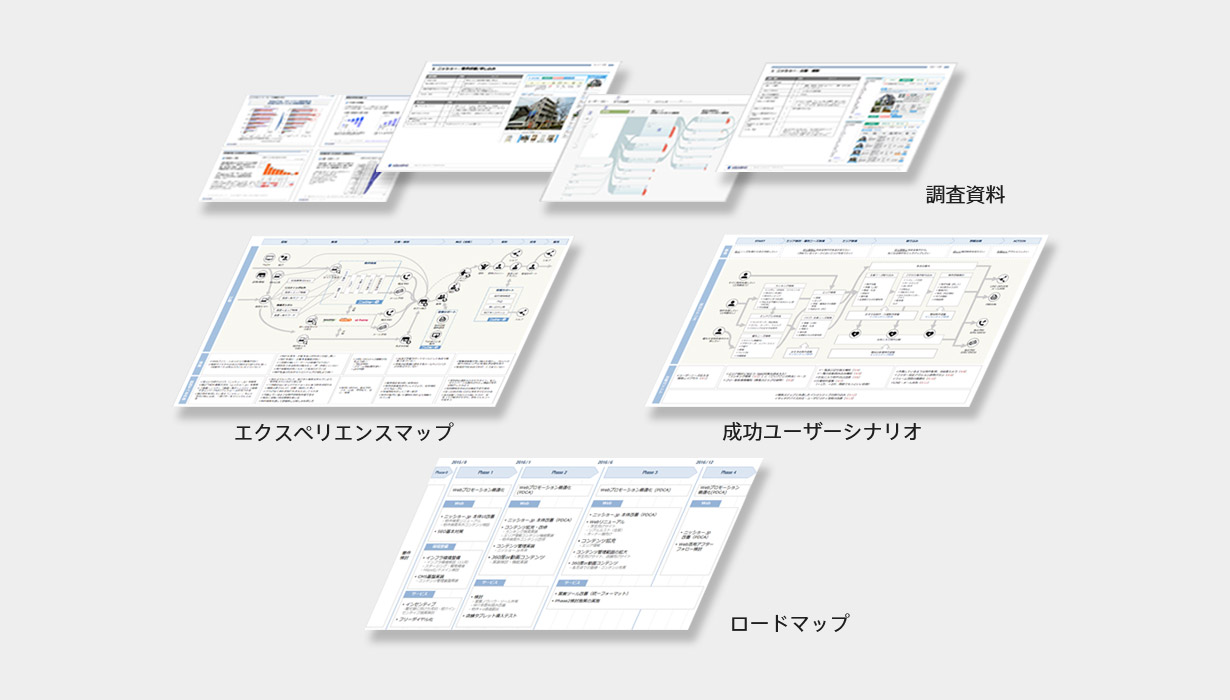Click the エクスペリエンスマップ caption
Image resolution: width=1230 pixels, height=700 pixels.
click(342, 432)
